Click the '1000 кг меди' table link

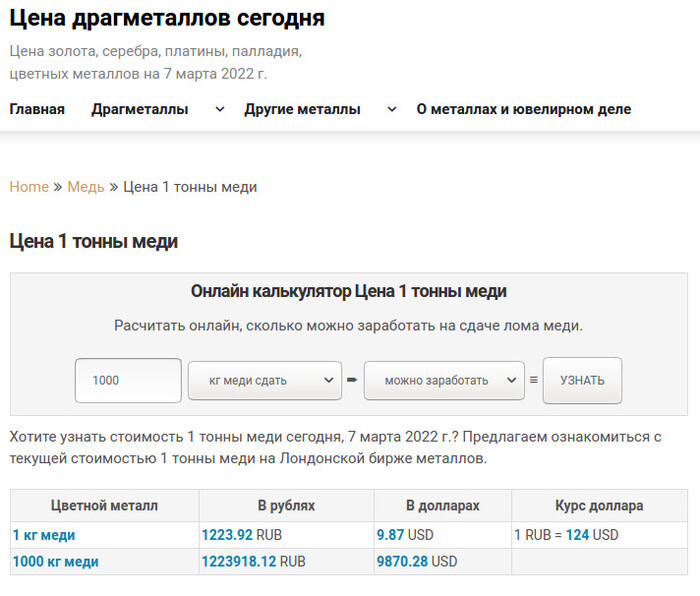pyautogui.click(x=55, y=562)
